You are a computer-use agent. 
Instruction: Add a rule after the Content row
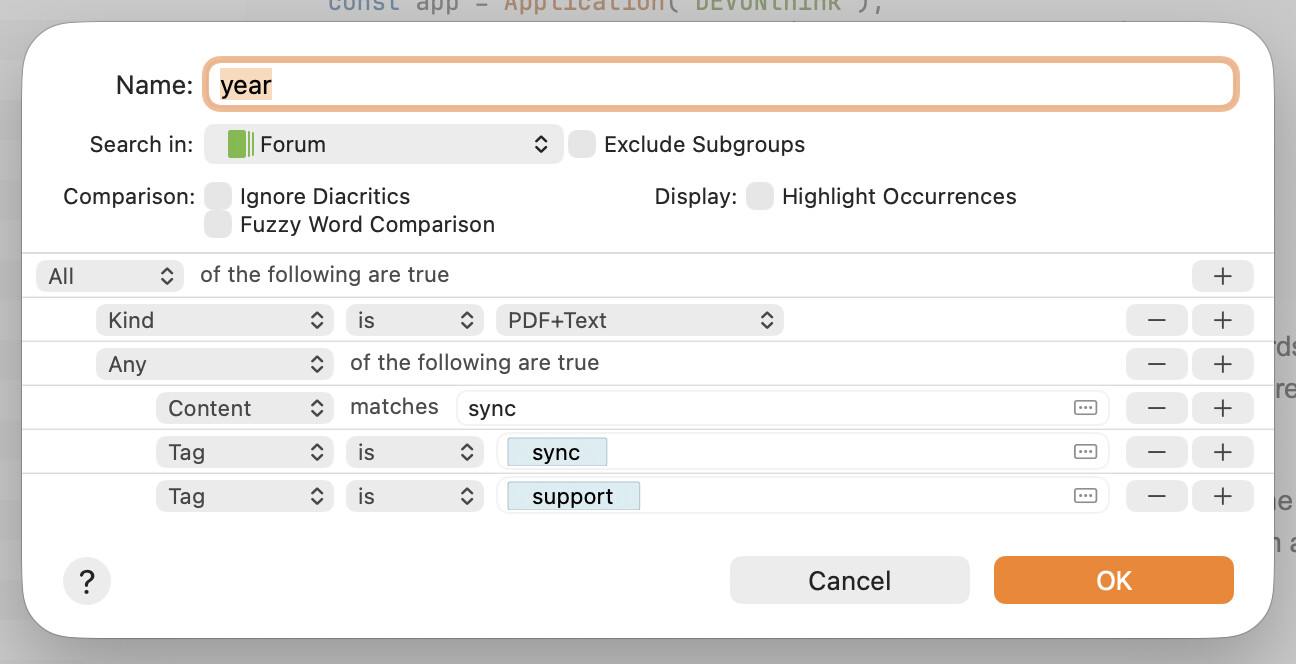pyautogui.click(x=1222, y=408)
